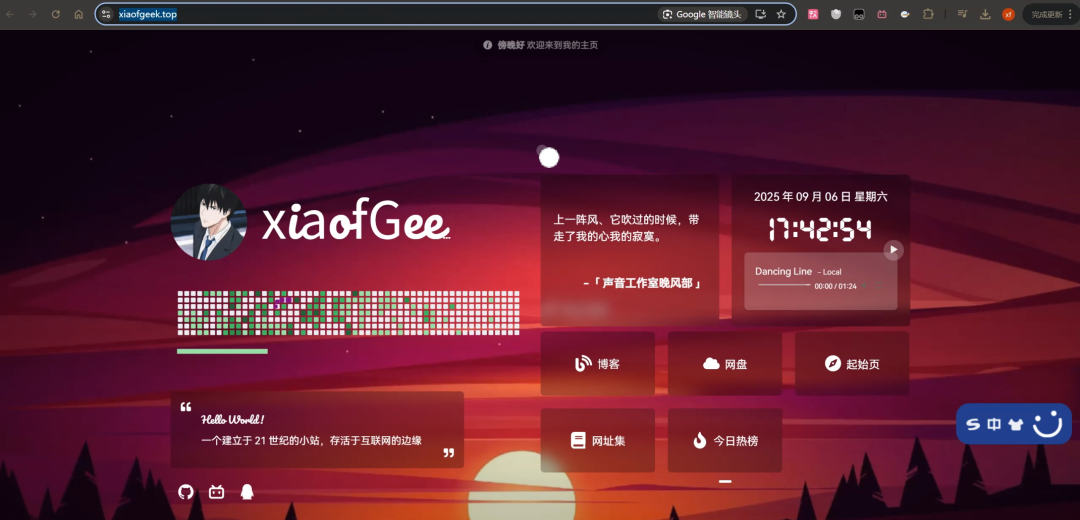Screen dimensions: 1080x520
Task: Open the blue-white bird extension icon
Action: click(x=905, y=14)
